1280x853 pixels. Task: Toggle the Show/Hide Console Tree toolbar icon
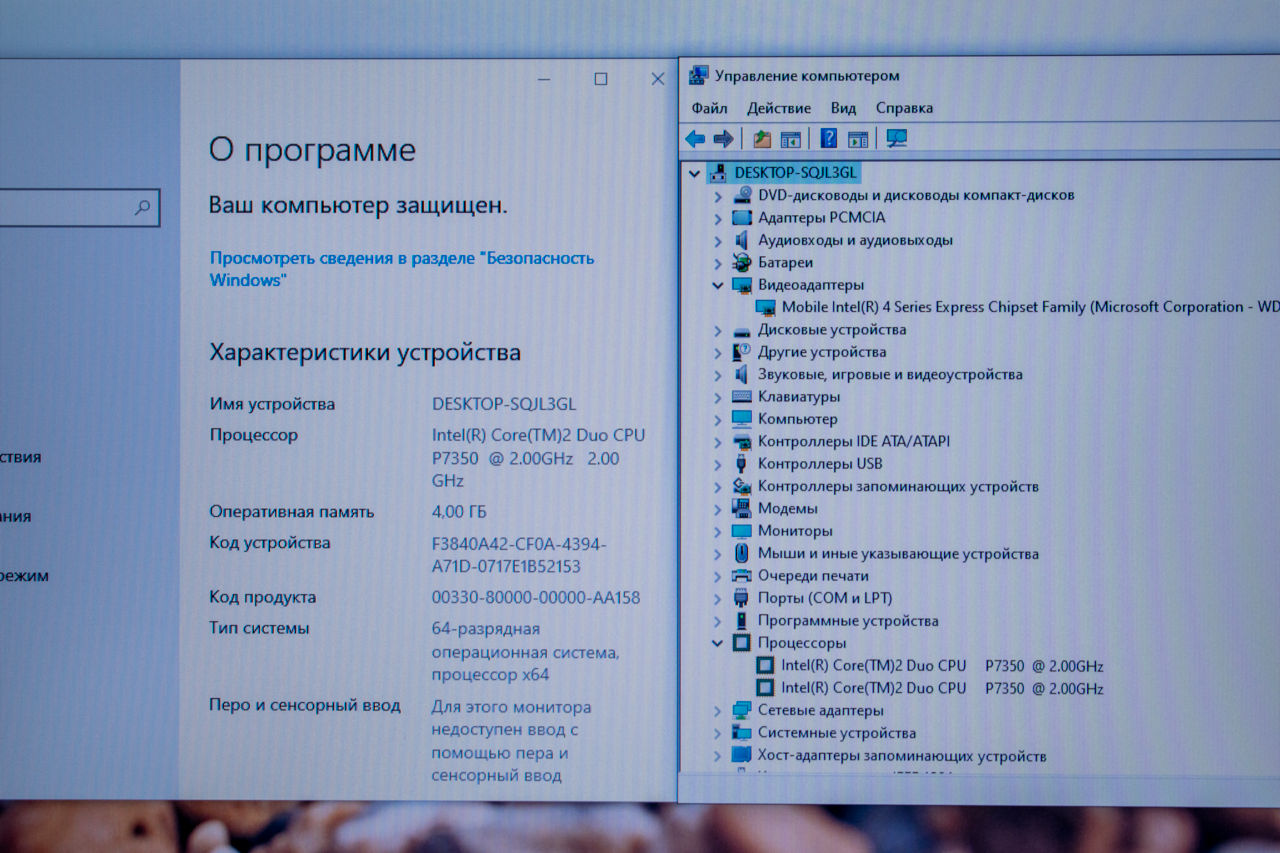(791, 139)
